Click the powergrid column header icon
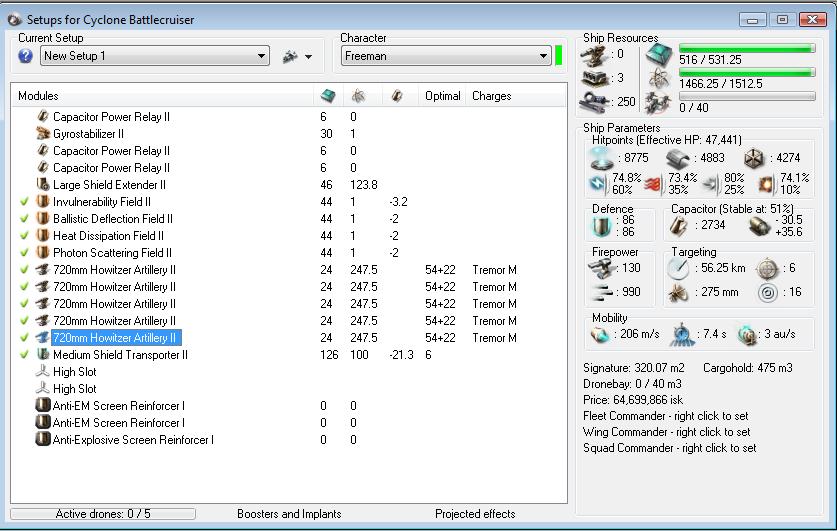The width and height of the screenshot is (837, 531). pyautogui.click(x=358, y=96)
